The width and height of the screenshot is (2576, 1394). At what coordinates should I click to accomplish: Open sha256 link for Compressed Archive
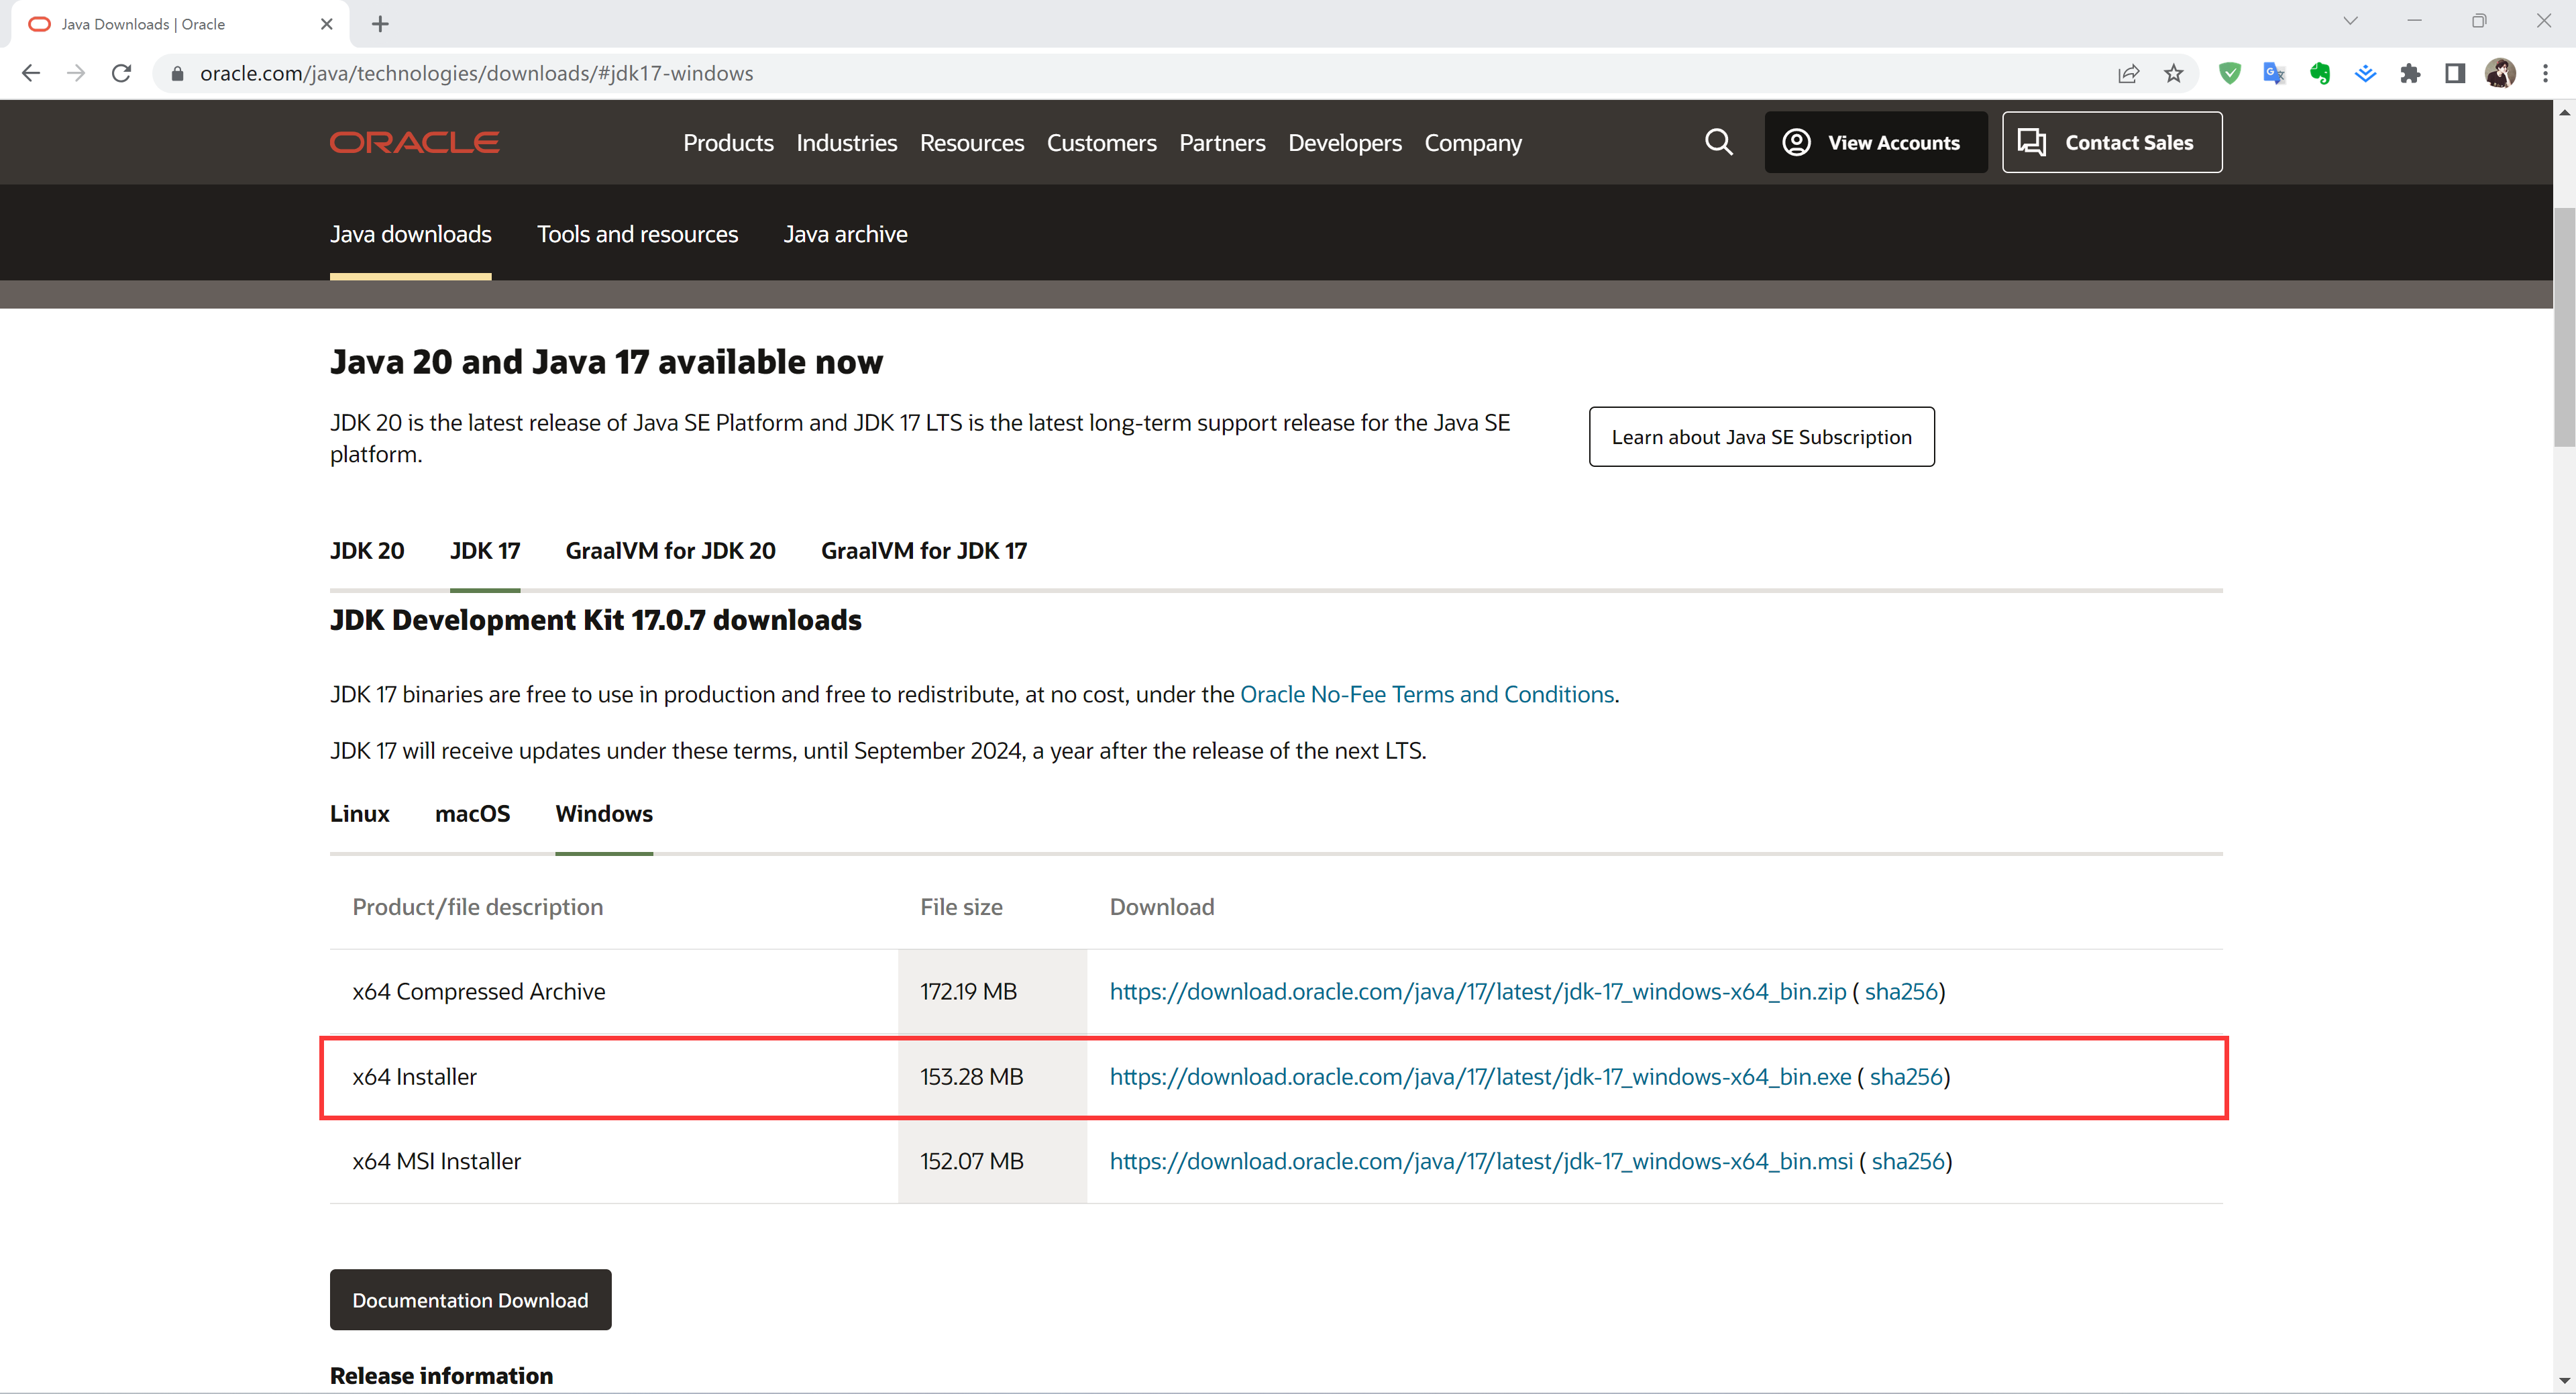[x=1901, y=991]
